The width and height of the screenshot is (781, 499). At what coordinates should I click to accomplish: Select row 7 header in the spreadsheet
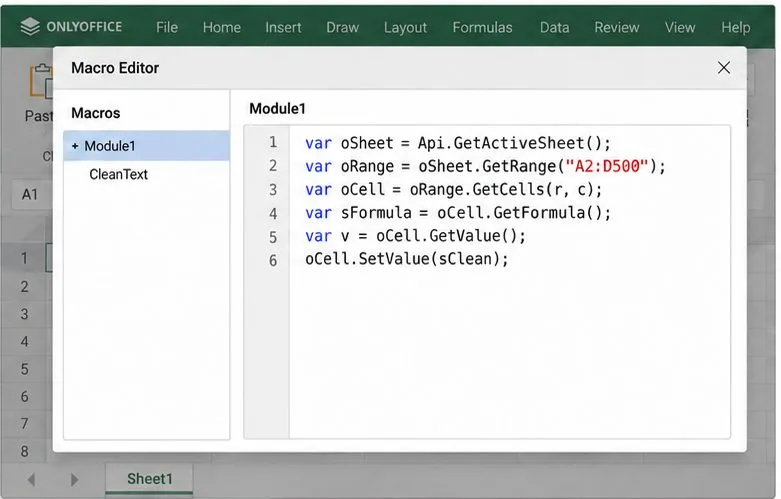pos(24,424)
